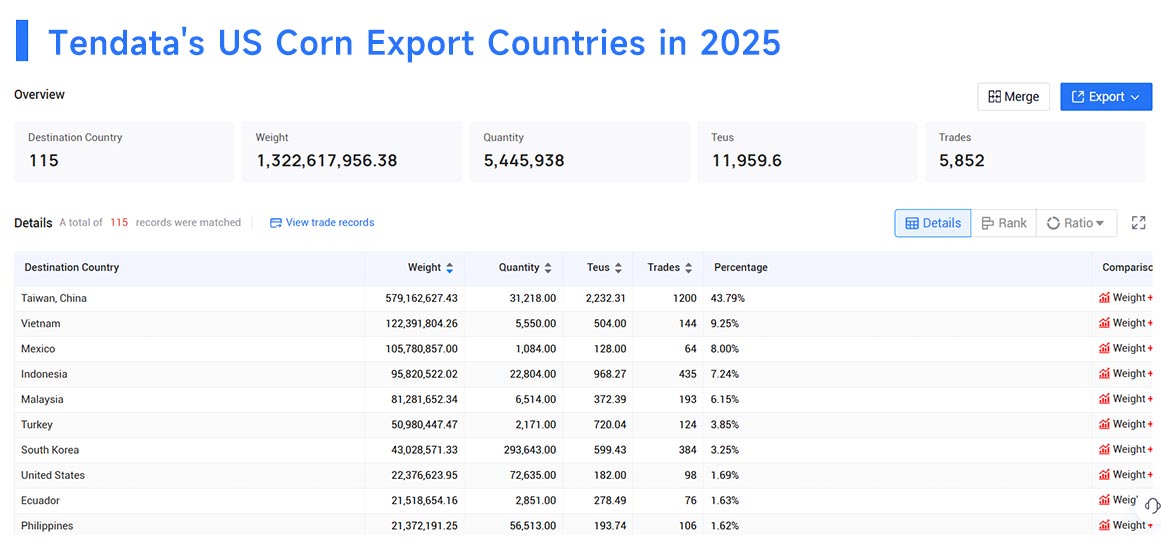Switch to the Rank view tab

coord(1003,223)
